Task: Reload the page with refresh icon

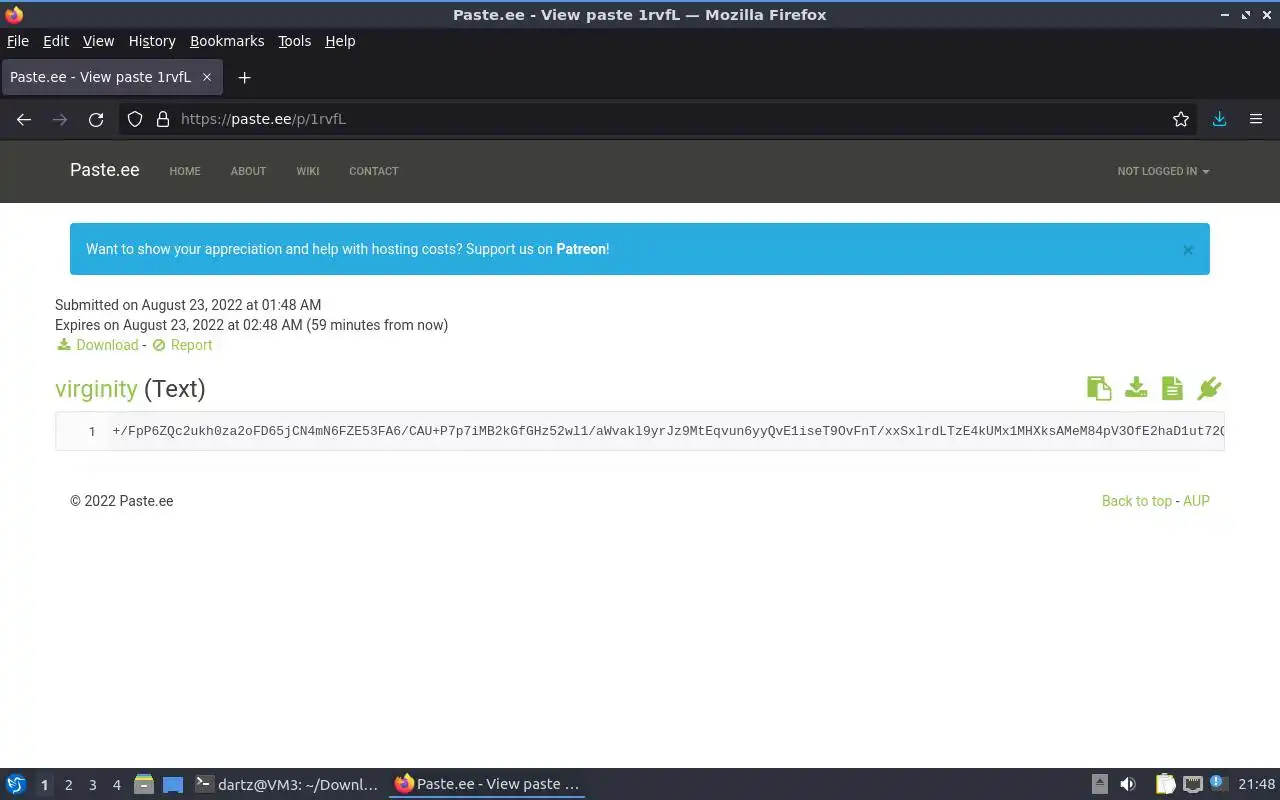Action: pos(96,119)
